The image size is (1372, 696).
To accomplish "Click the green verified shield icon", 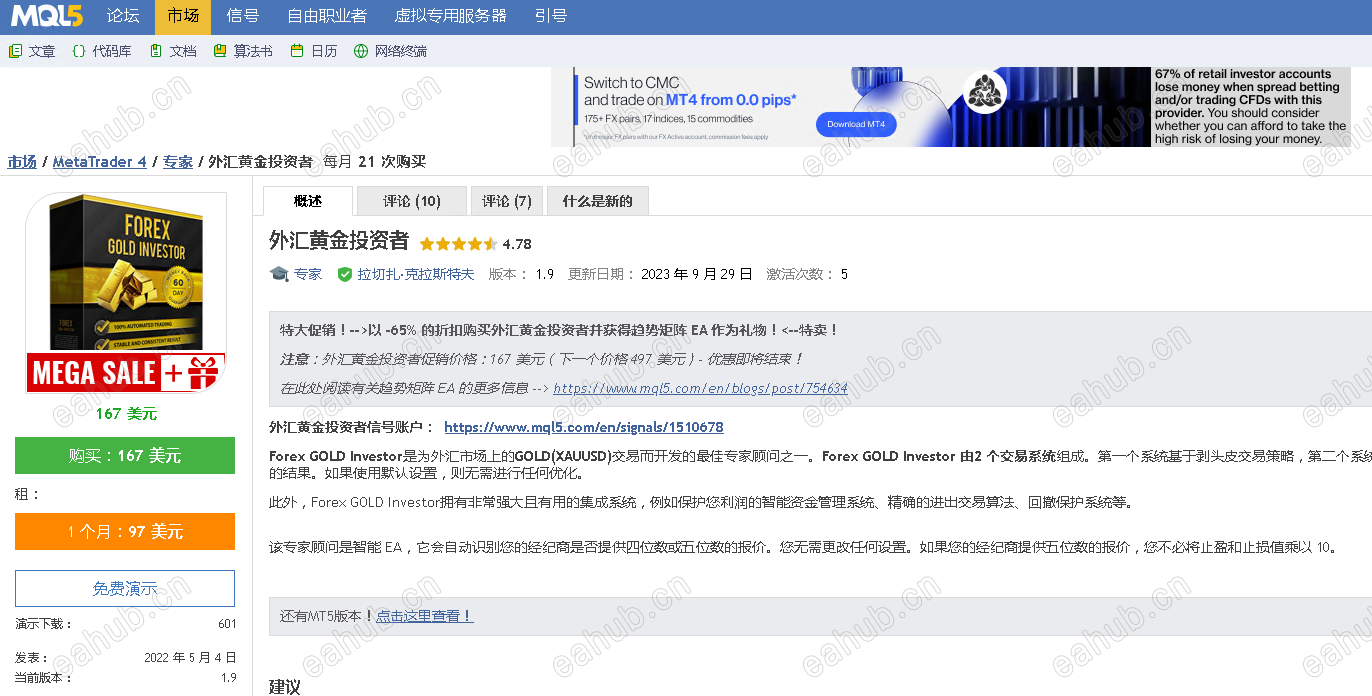I will point(345,274).
